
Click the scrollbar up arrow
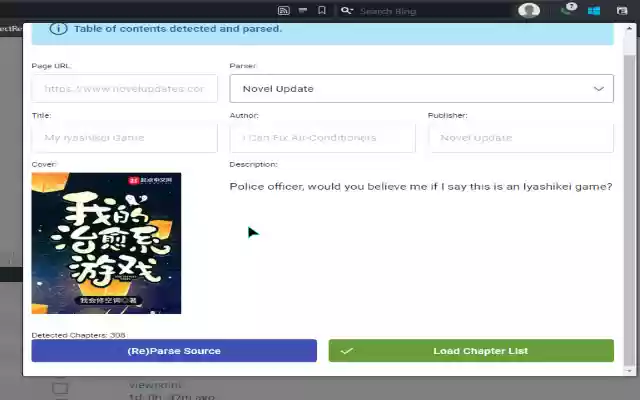pyautogui.click(x=629, y=28)
